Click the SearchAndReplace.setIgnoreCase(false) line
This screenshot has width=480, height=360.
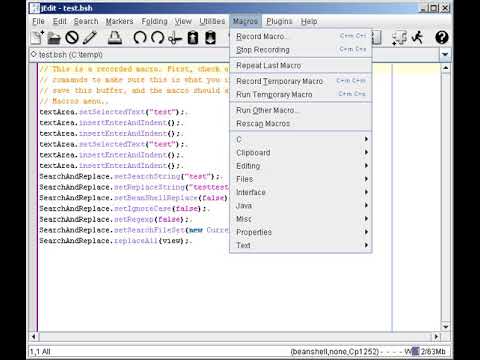coord(124,209)
